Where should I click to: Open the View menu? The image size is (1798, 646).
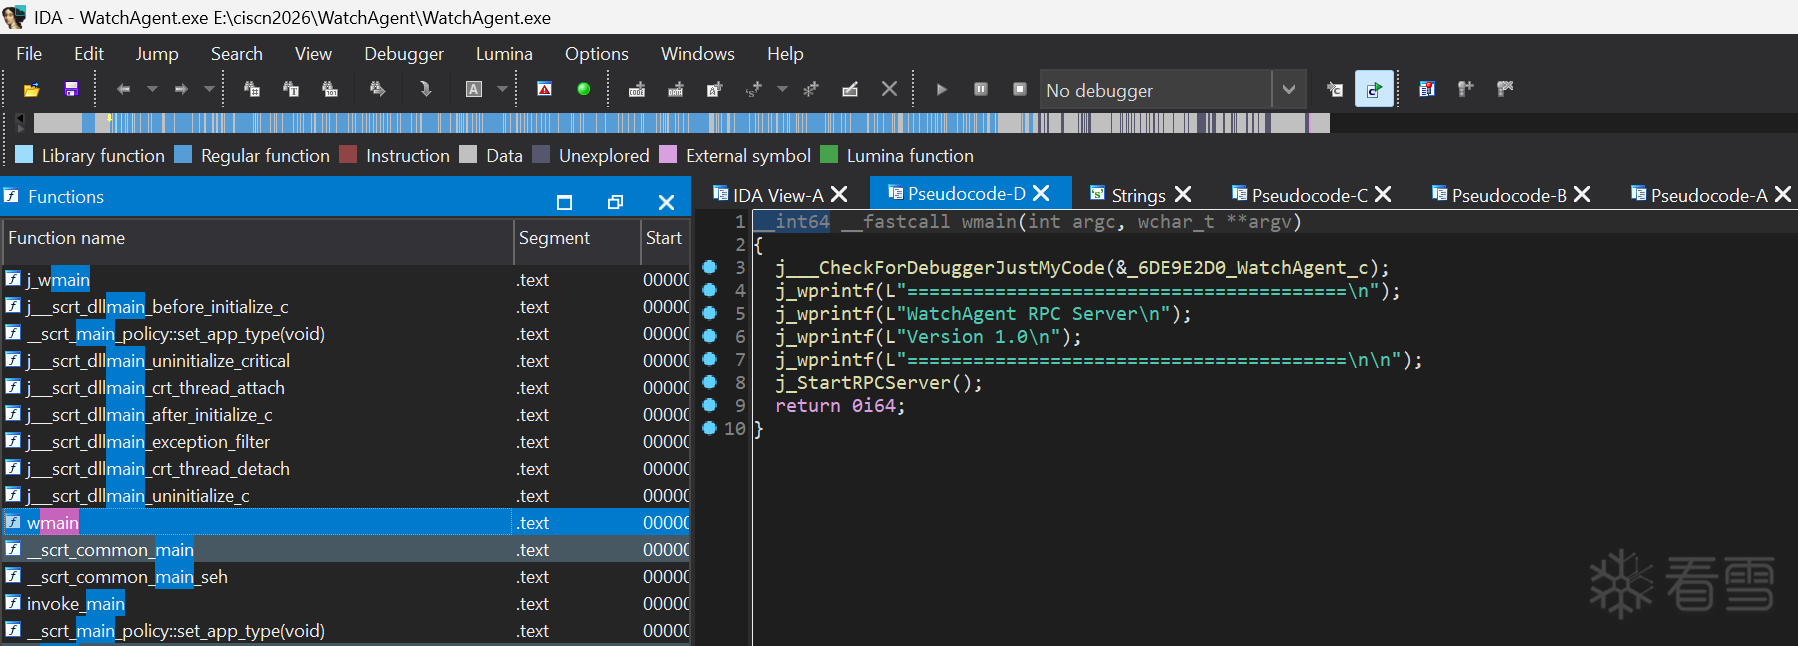[313, 54]
